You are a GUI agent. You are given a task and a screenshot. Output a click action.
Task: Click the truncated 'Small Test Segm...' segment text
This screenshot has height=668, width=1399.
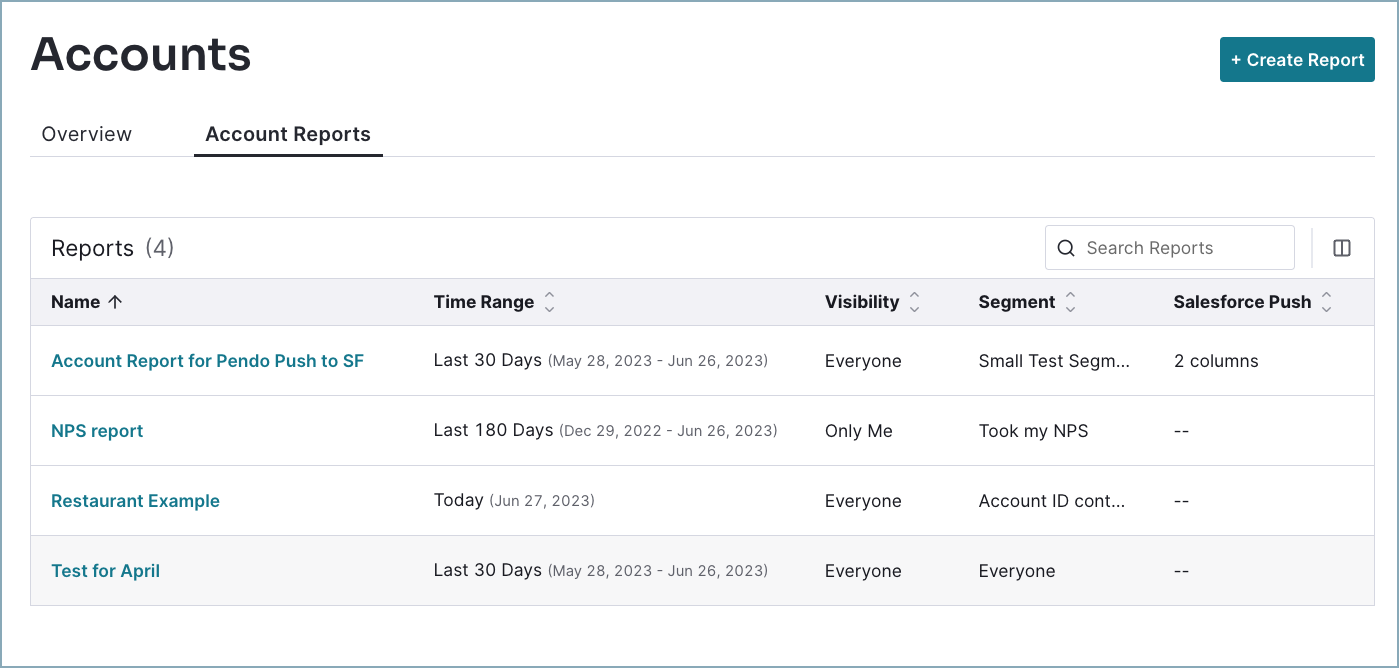point(1054,360)
